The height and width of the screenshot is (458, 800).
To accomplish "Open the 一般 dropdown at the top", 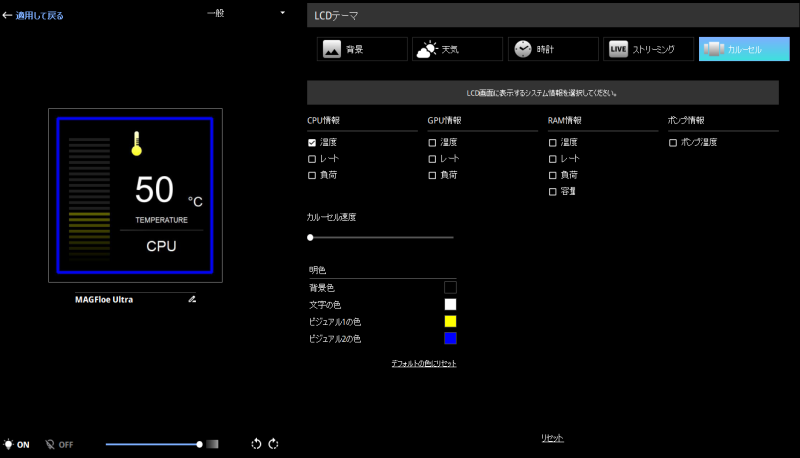I will (x=245, y=13).
